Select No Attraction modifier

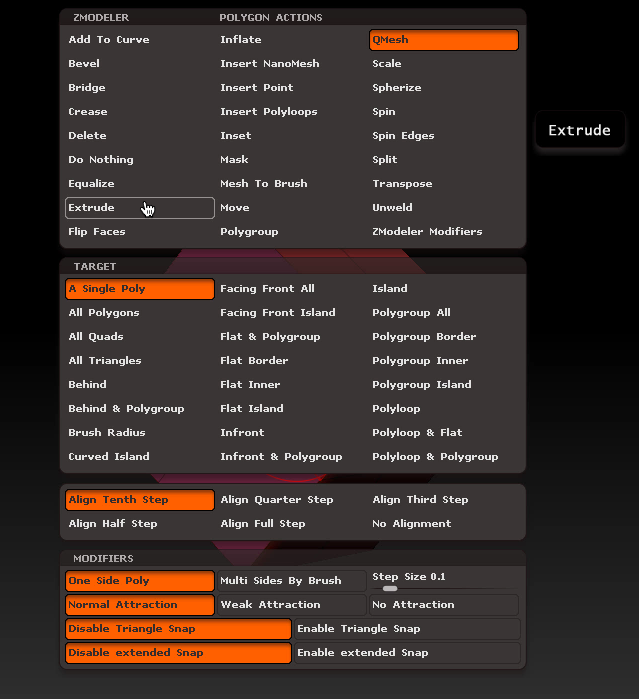click(x=444, y=605)
